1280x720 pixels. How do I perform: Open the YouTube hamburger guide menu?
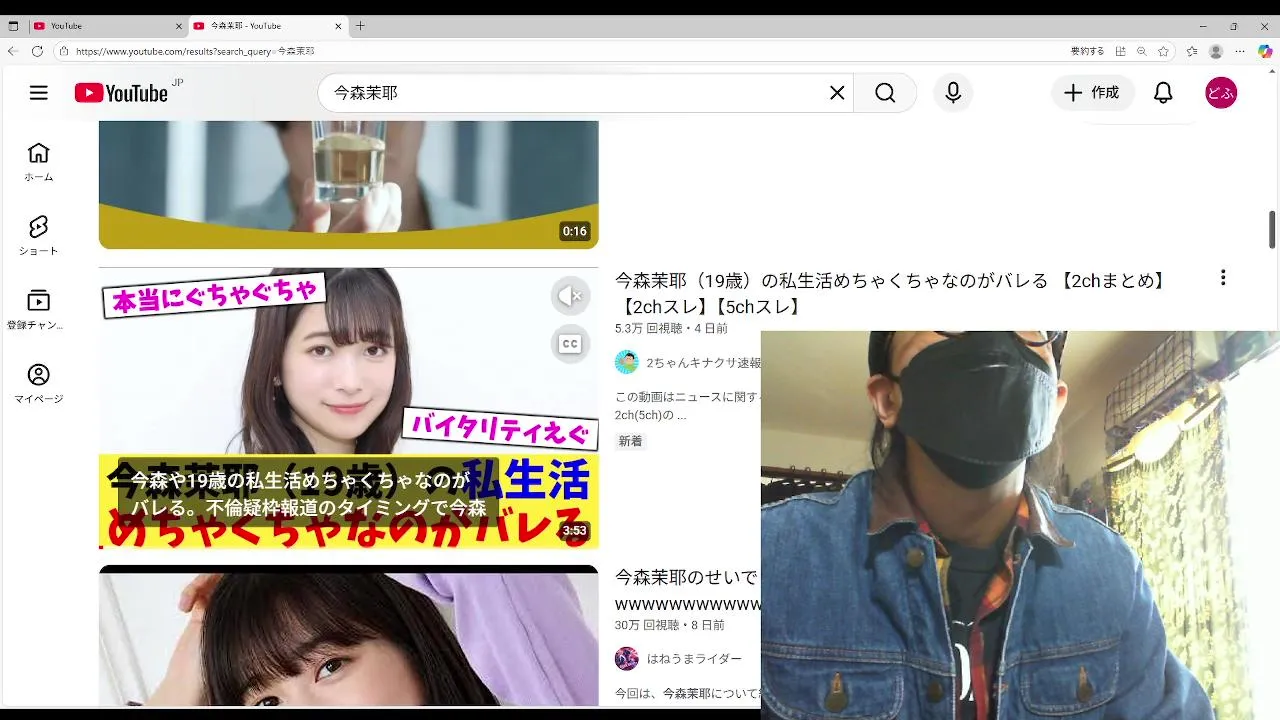pos(38,93)
